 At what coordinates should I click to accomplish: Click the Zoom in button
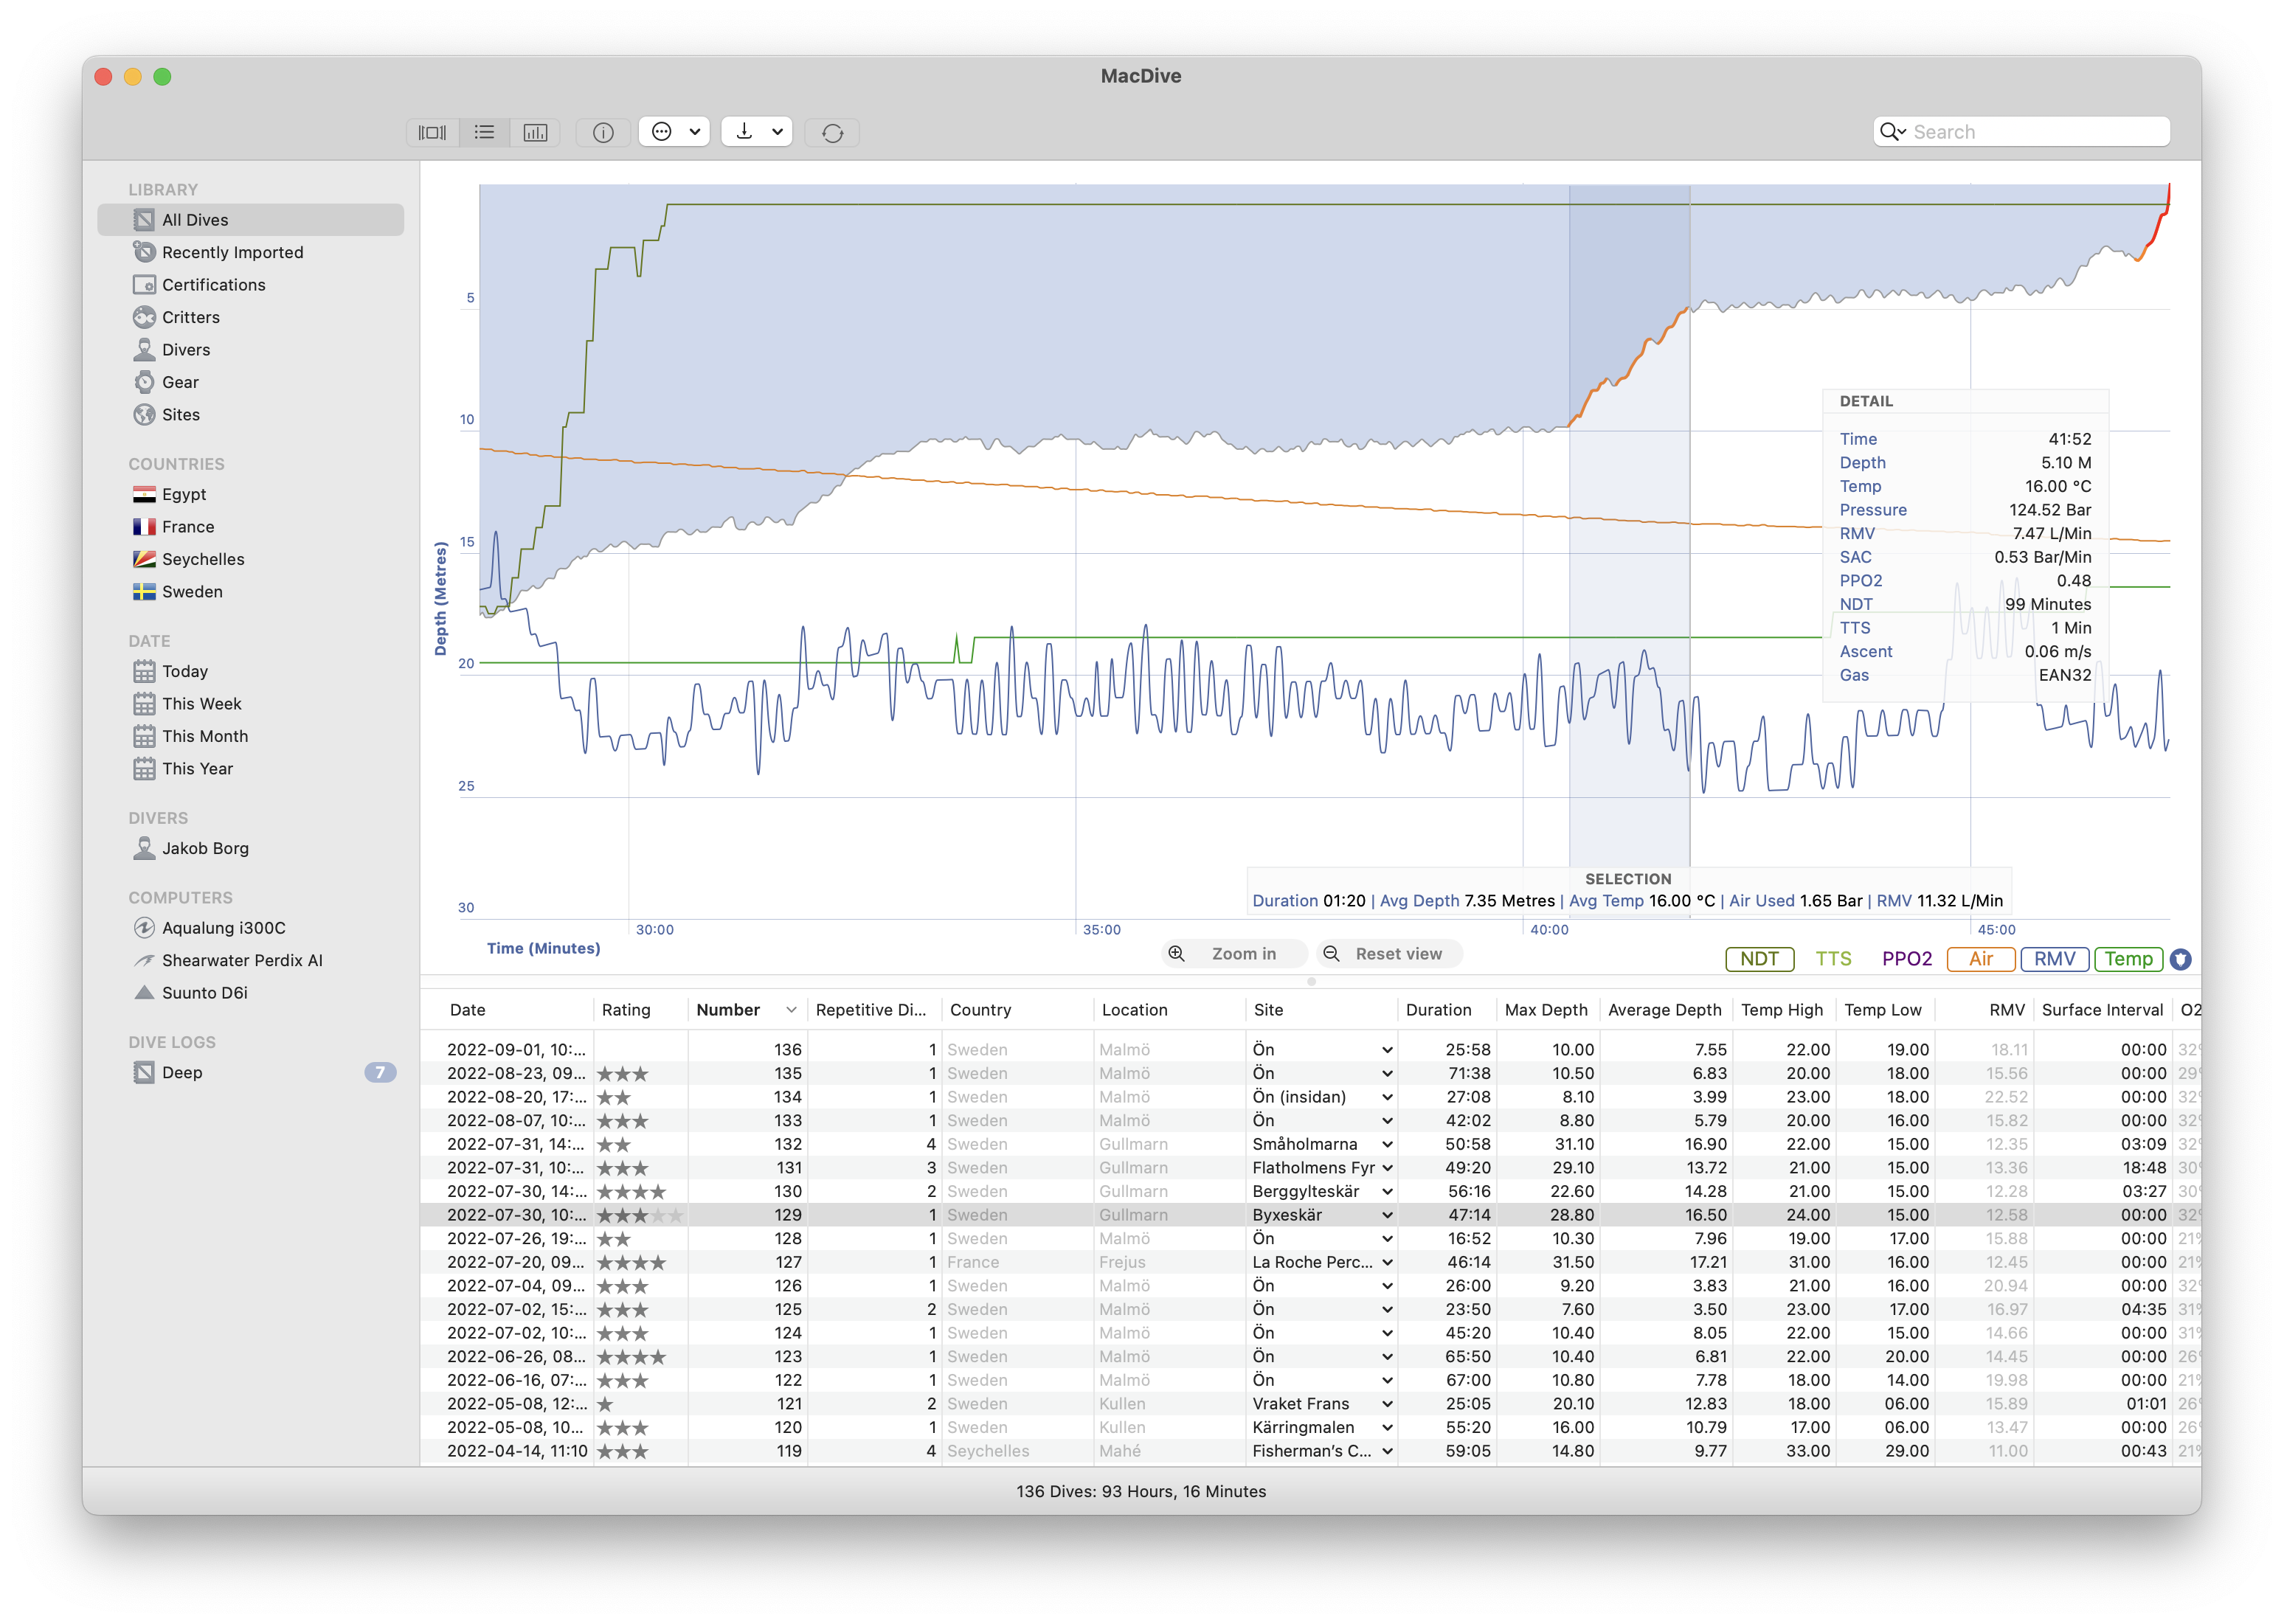pos(1234,954)
